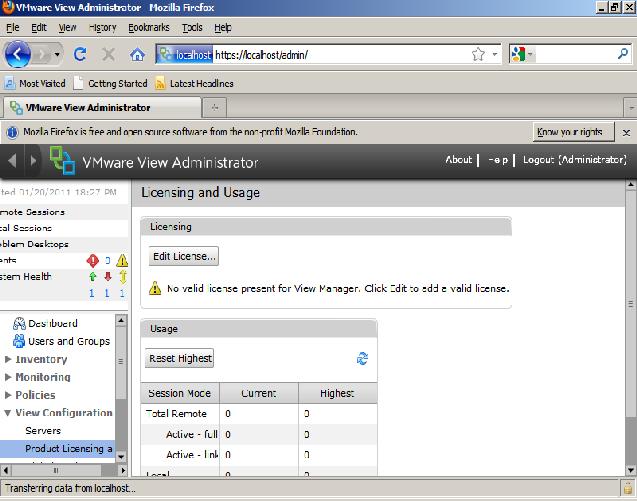Expand the Policies tree node
This screenshot has width=637, height=501.
coord(8,395)
